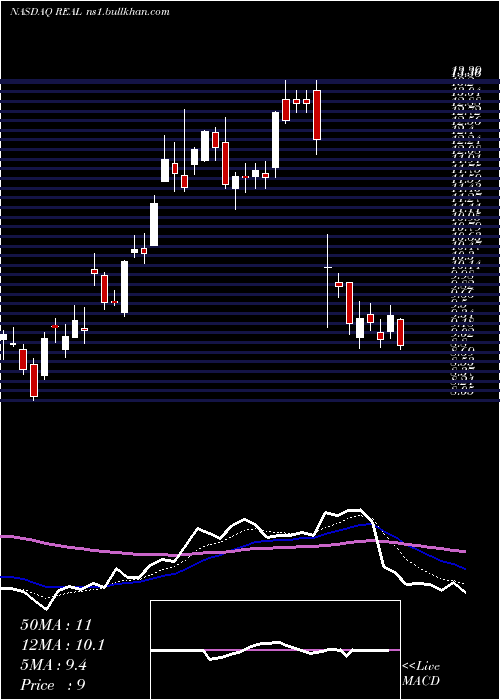Click the topmost price label on the axis

pos(466,71)
